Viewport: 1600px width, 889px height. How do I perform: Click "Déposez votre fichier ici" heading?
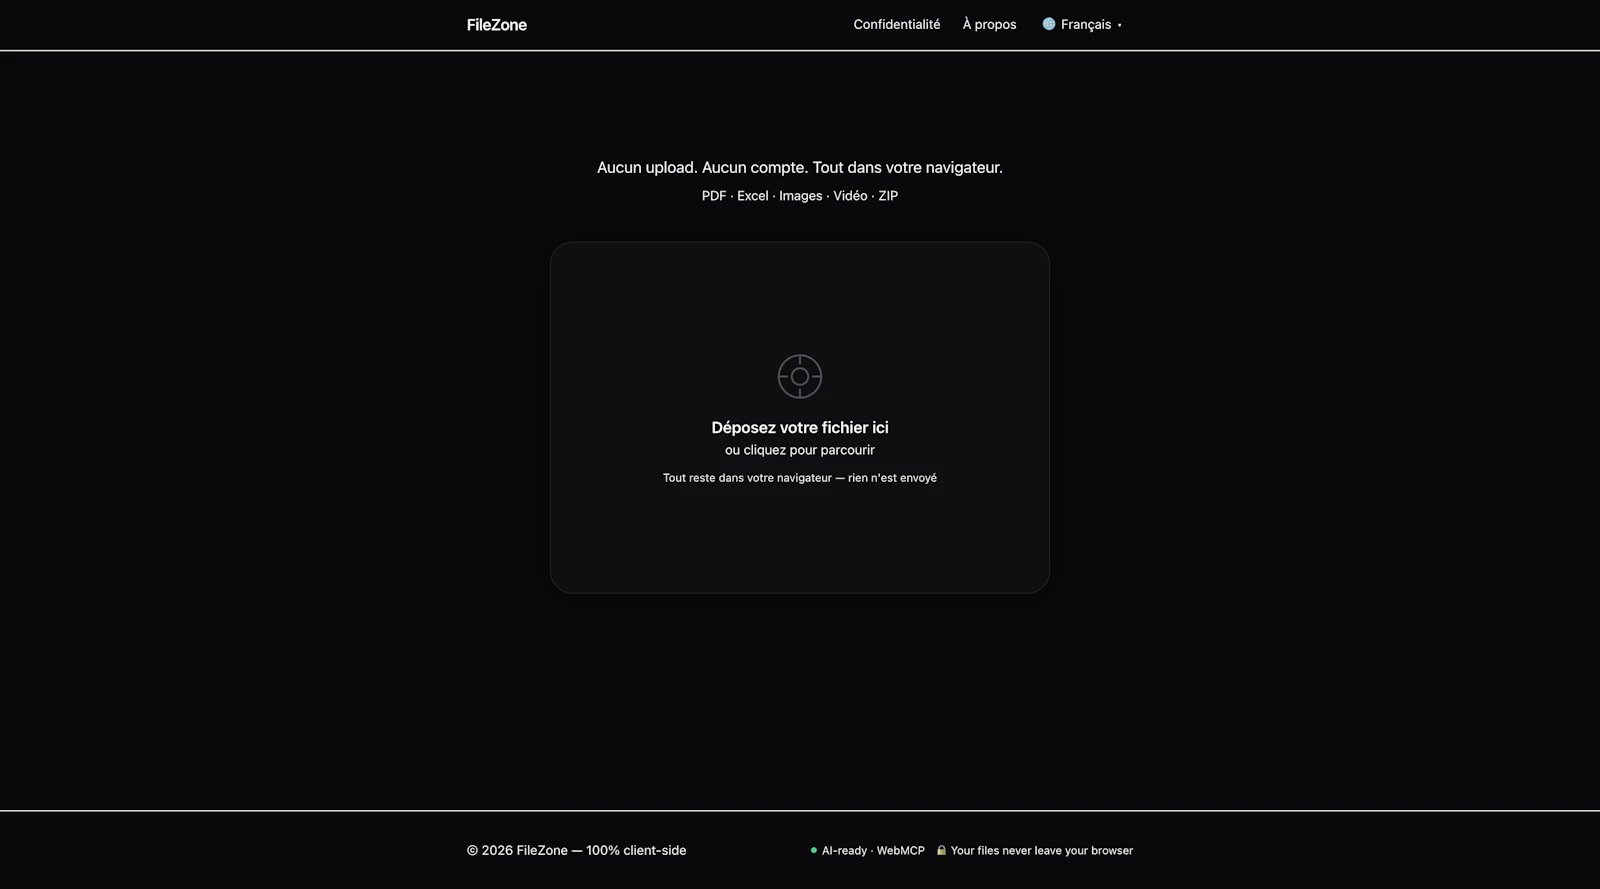click(800, 427)
